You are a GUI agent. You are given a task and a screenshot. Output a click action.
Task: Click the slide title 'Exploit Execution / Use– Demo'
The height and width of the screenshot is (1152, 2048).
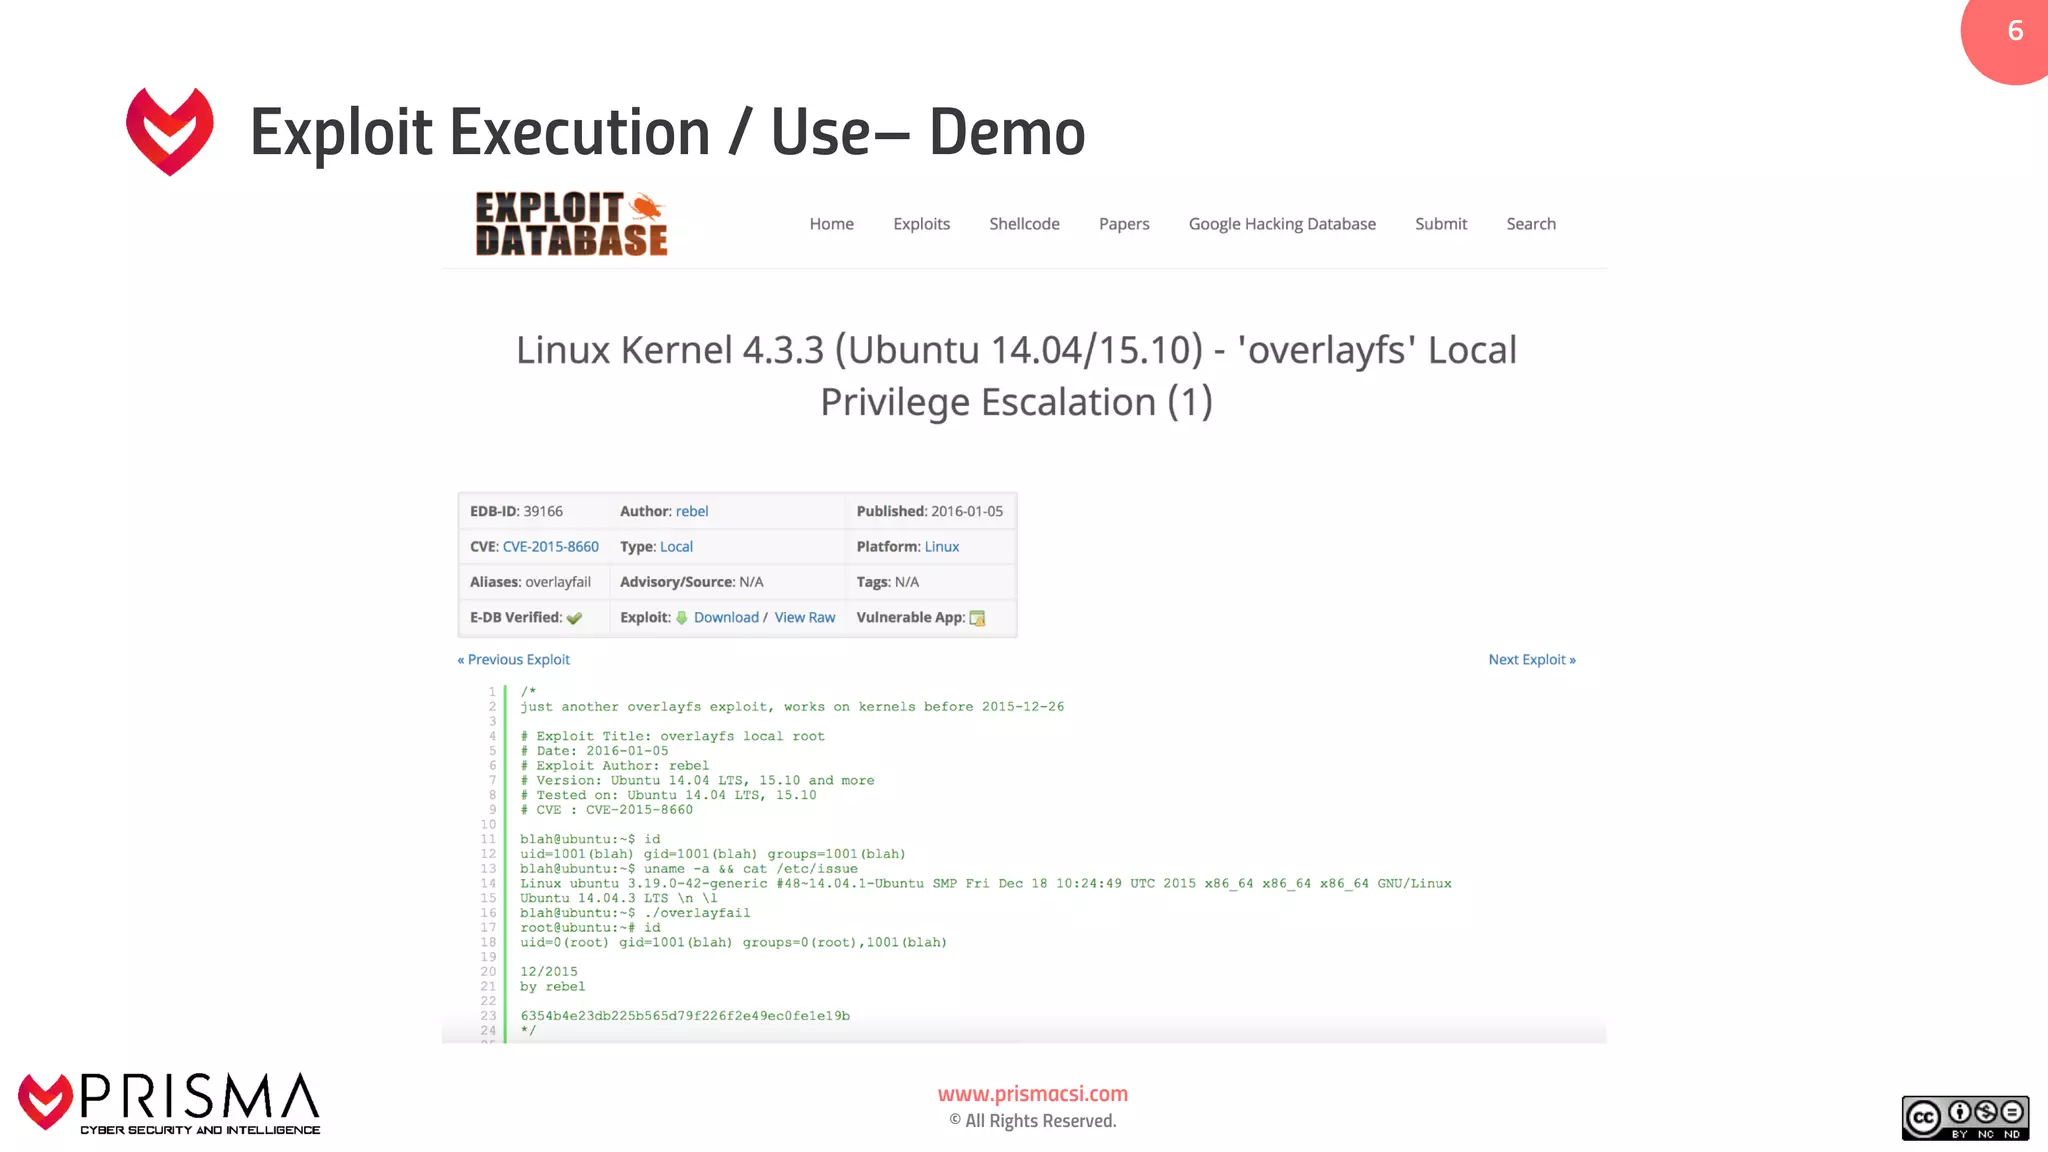[667, 133]
